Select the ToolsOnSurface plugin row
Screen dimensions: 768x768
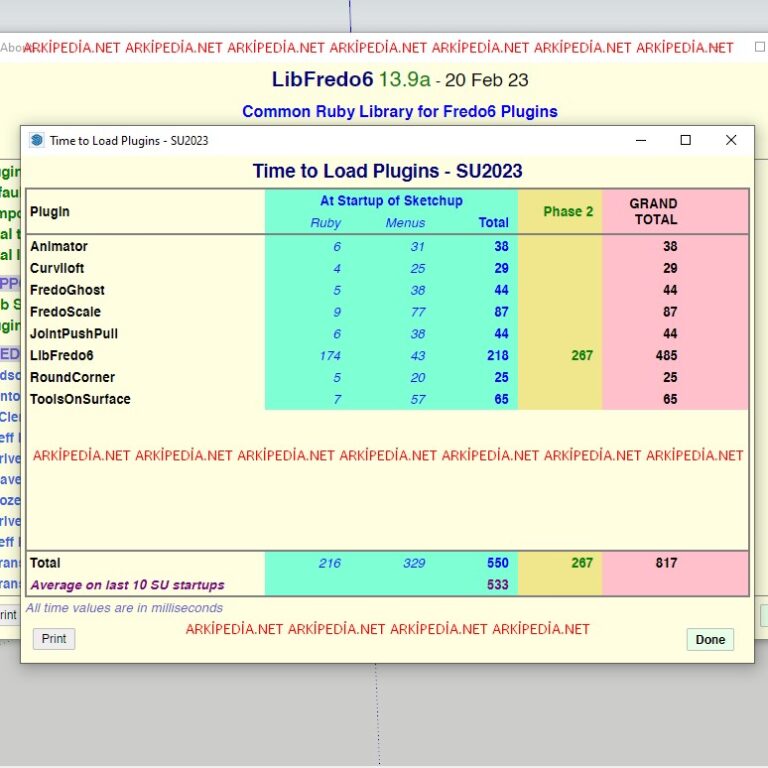pos(387,399)
